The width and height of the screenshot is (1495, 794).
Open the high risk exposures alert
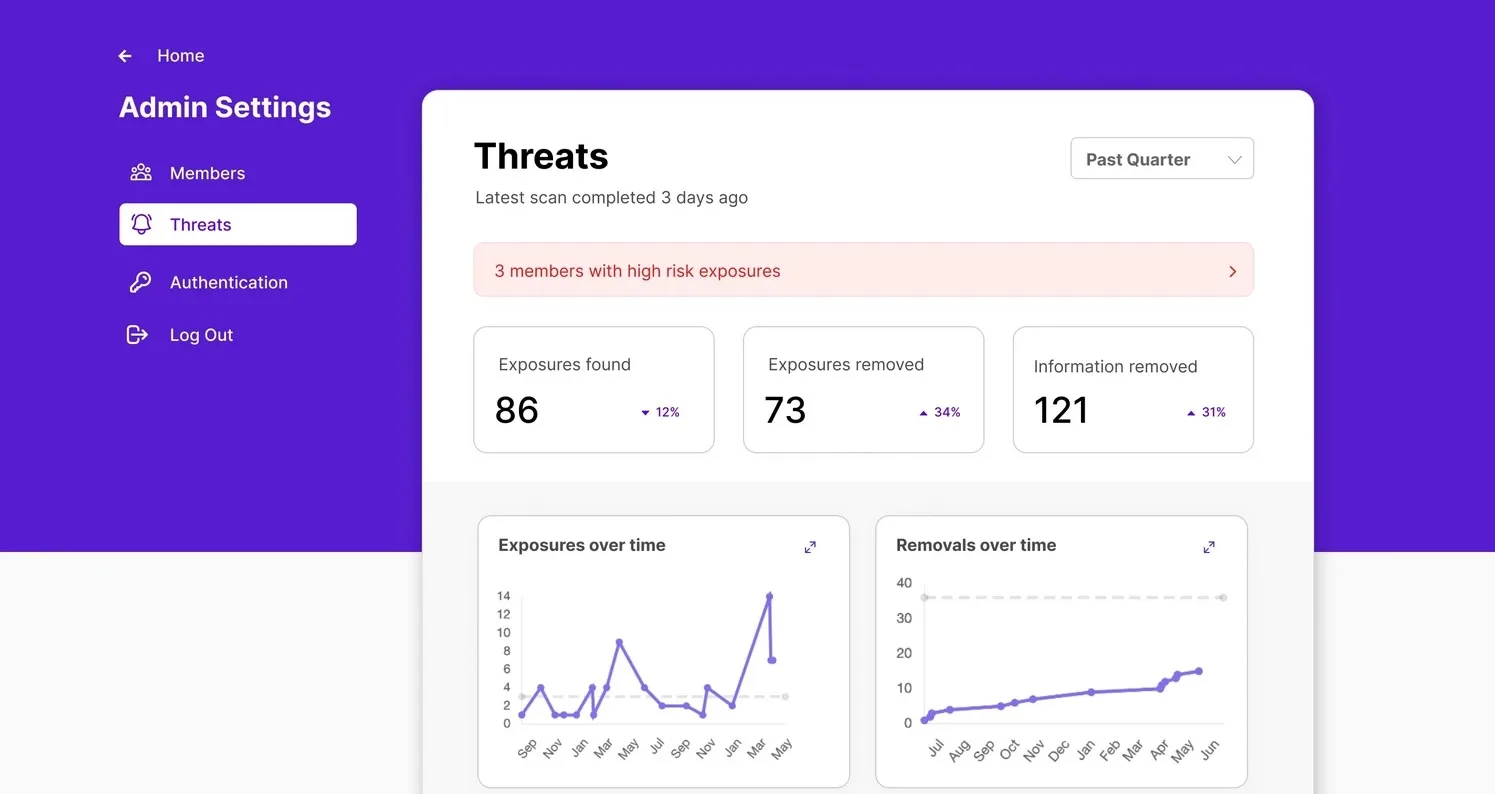[x=863, y=270]
